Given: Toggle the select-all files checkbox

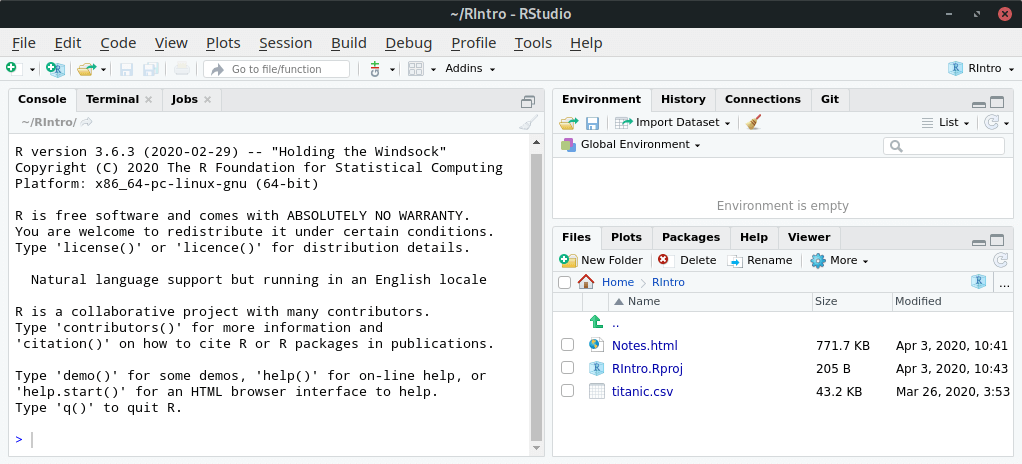Looking at the screenshot, I should click(564, 282).
